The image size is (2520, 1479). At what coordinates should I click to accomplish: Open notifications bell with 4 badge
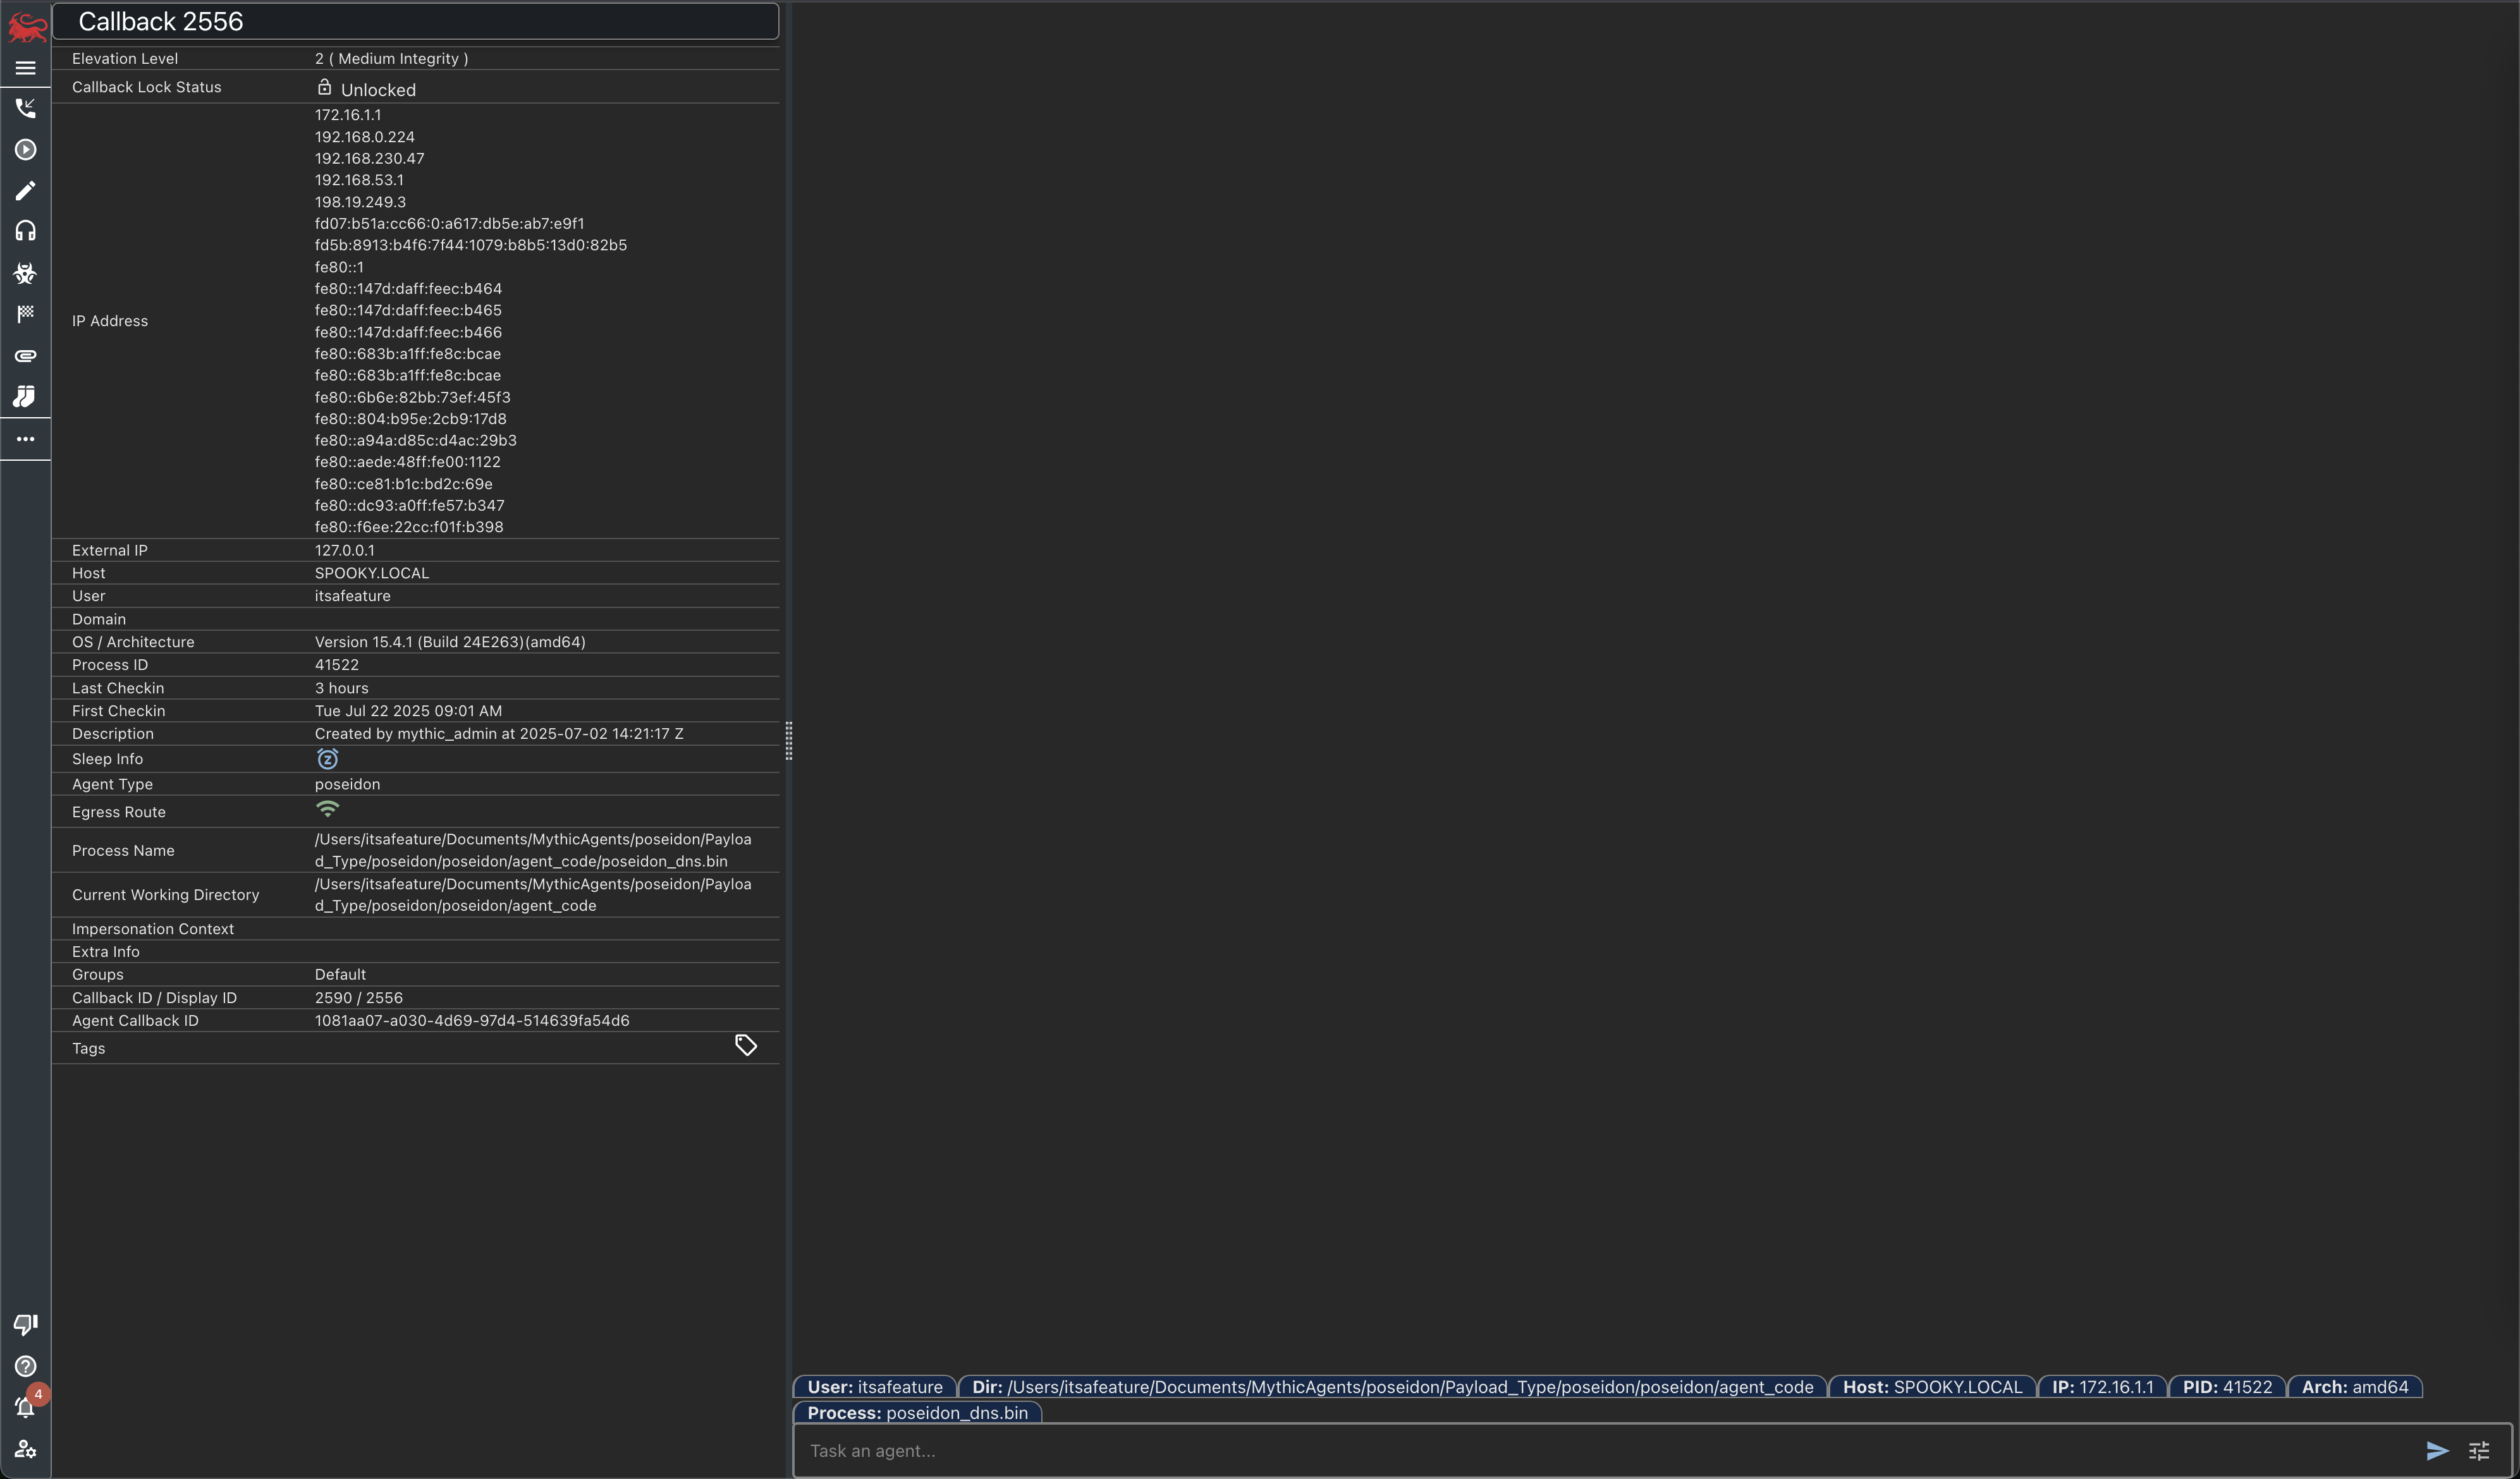pos(26,1406)
